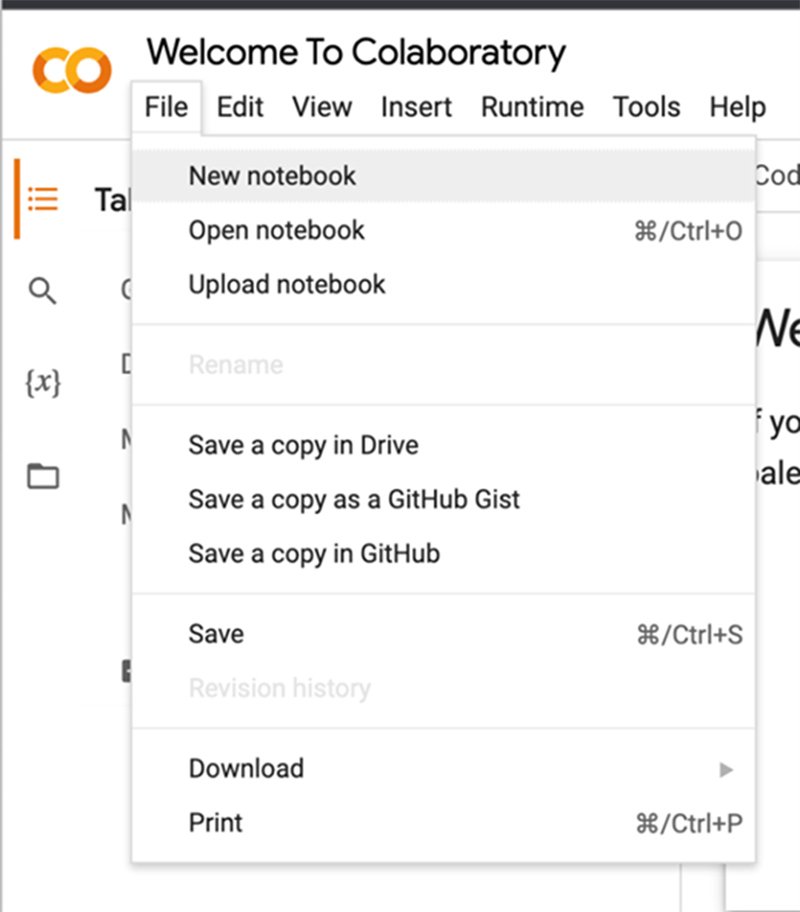This screenshot has height=912, width=800.
Task: Open the Tools menu
Action: pos(646,107)
